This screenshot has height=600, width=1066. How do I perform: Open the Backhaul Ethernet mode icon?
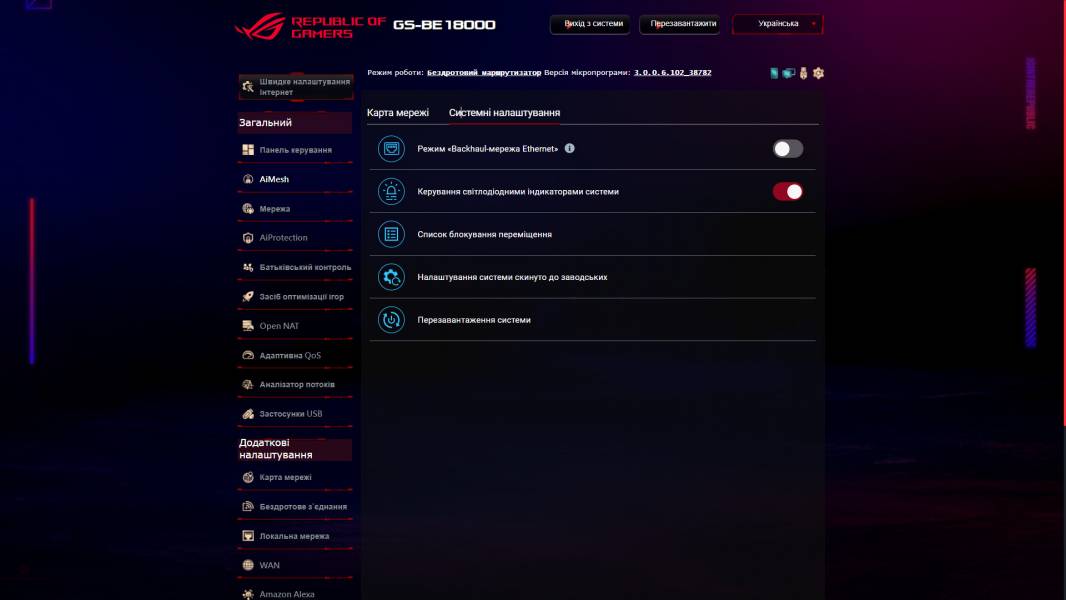[390, 146]
